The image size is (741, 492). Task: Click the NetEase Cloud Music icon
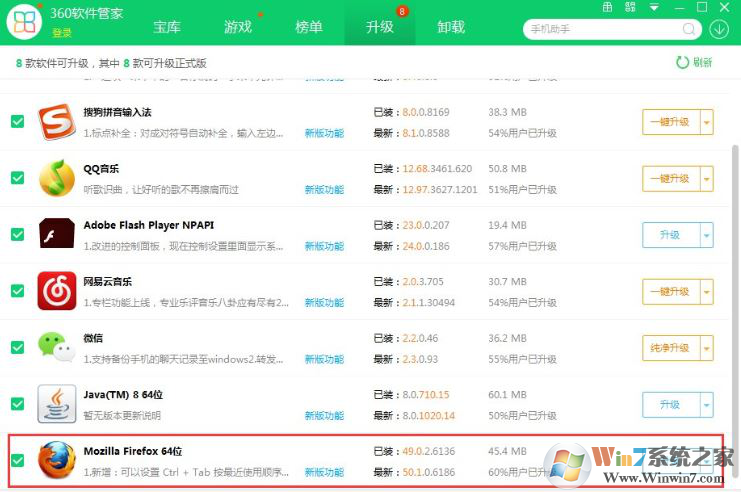(57, 291)
